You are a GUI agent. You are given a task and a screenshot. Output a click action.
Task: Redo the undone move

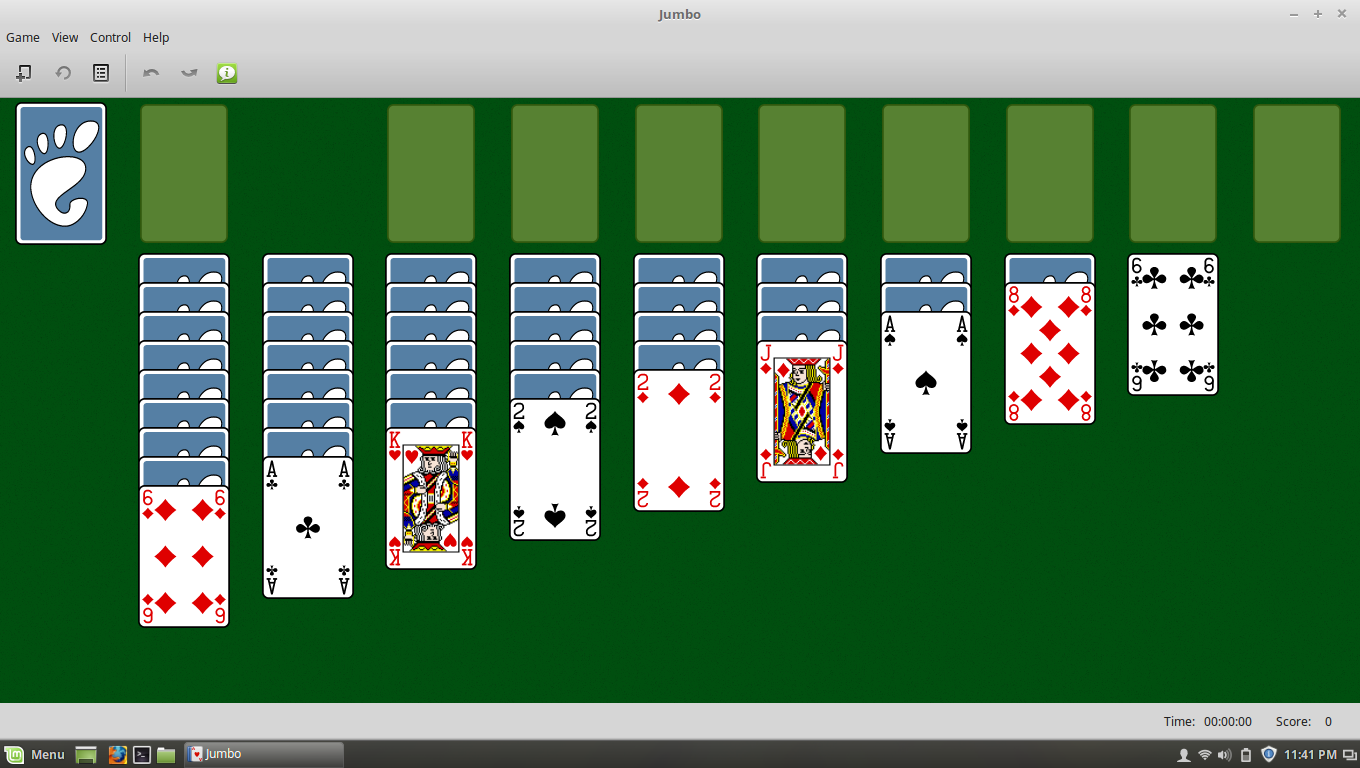click(188, 72)
